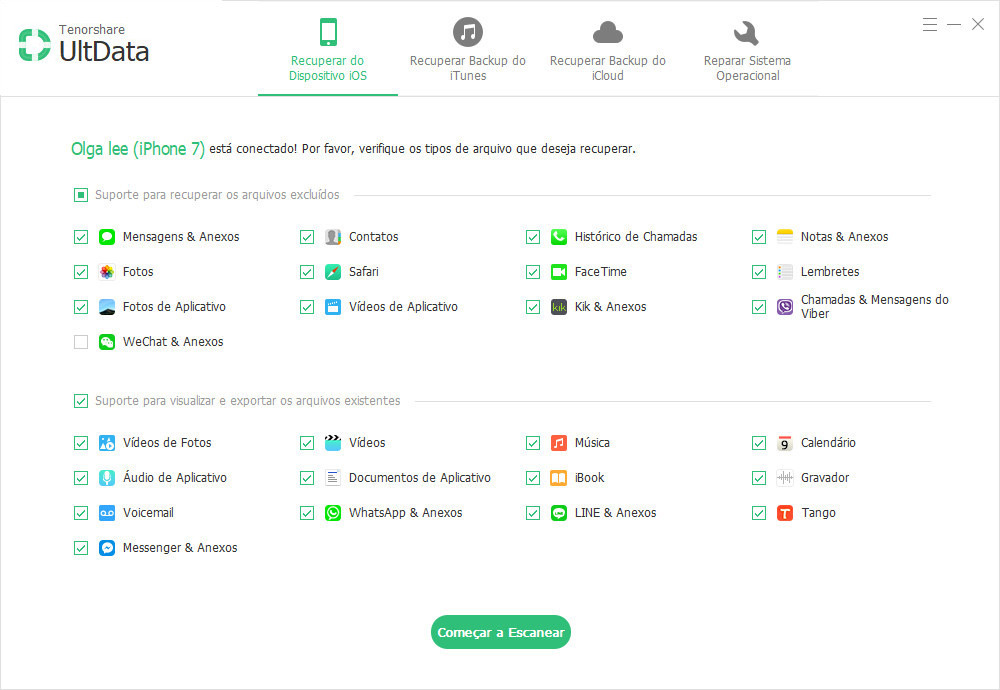Uncheck the Mensagens & Anexos checkbox
The width and height of the screenshot is (1000, 690).
pyautogui.click(x=80, y=237)
